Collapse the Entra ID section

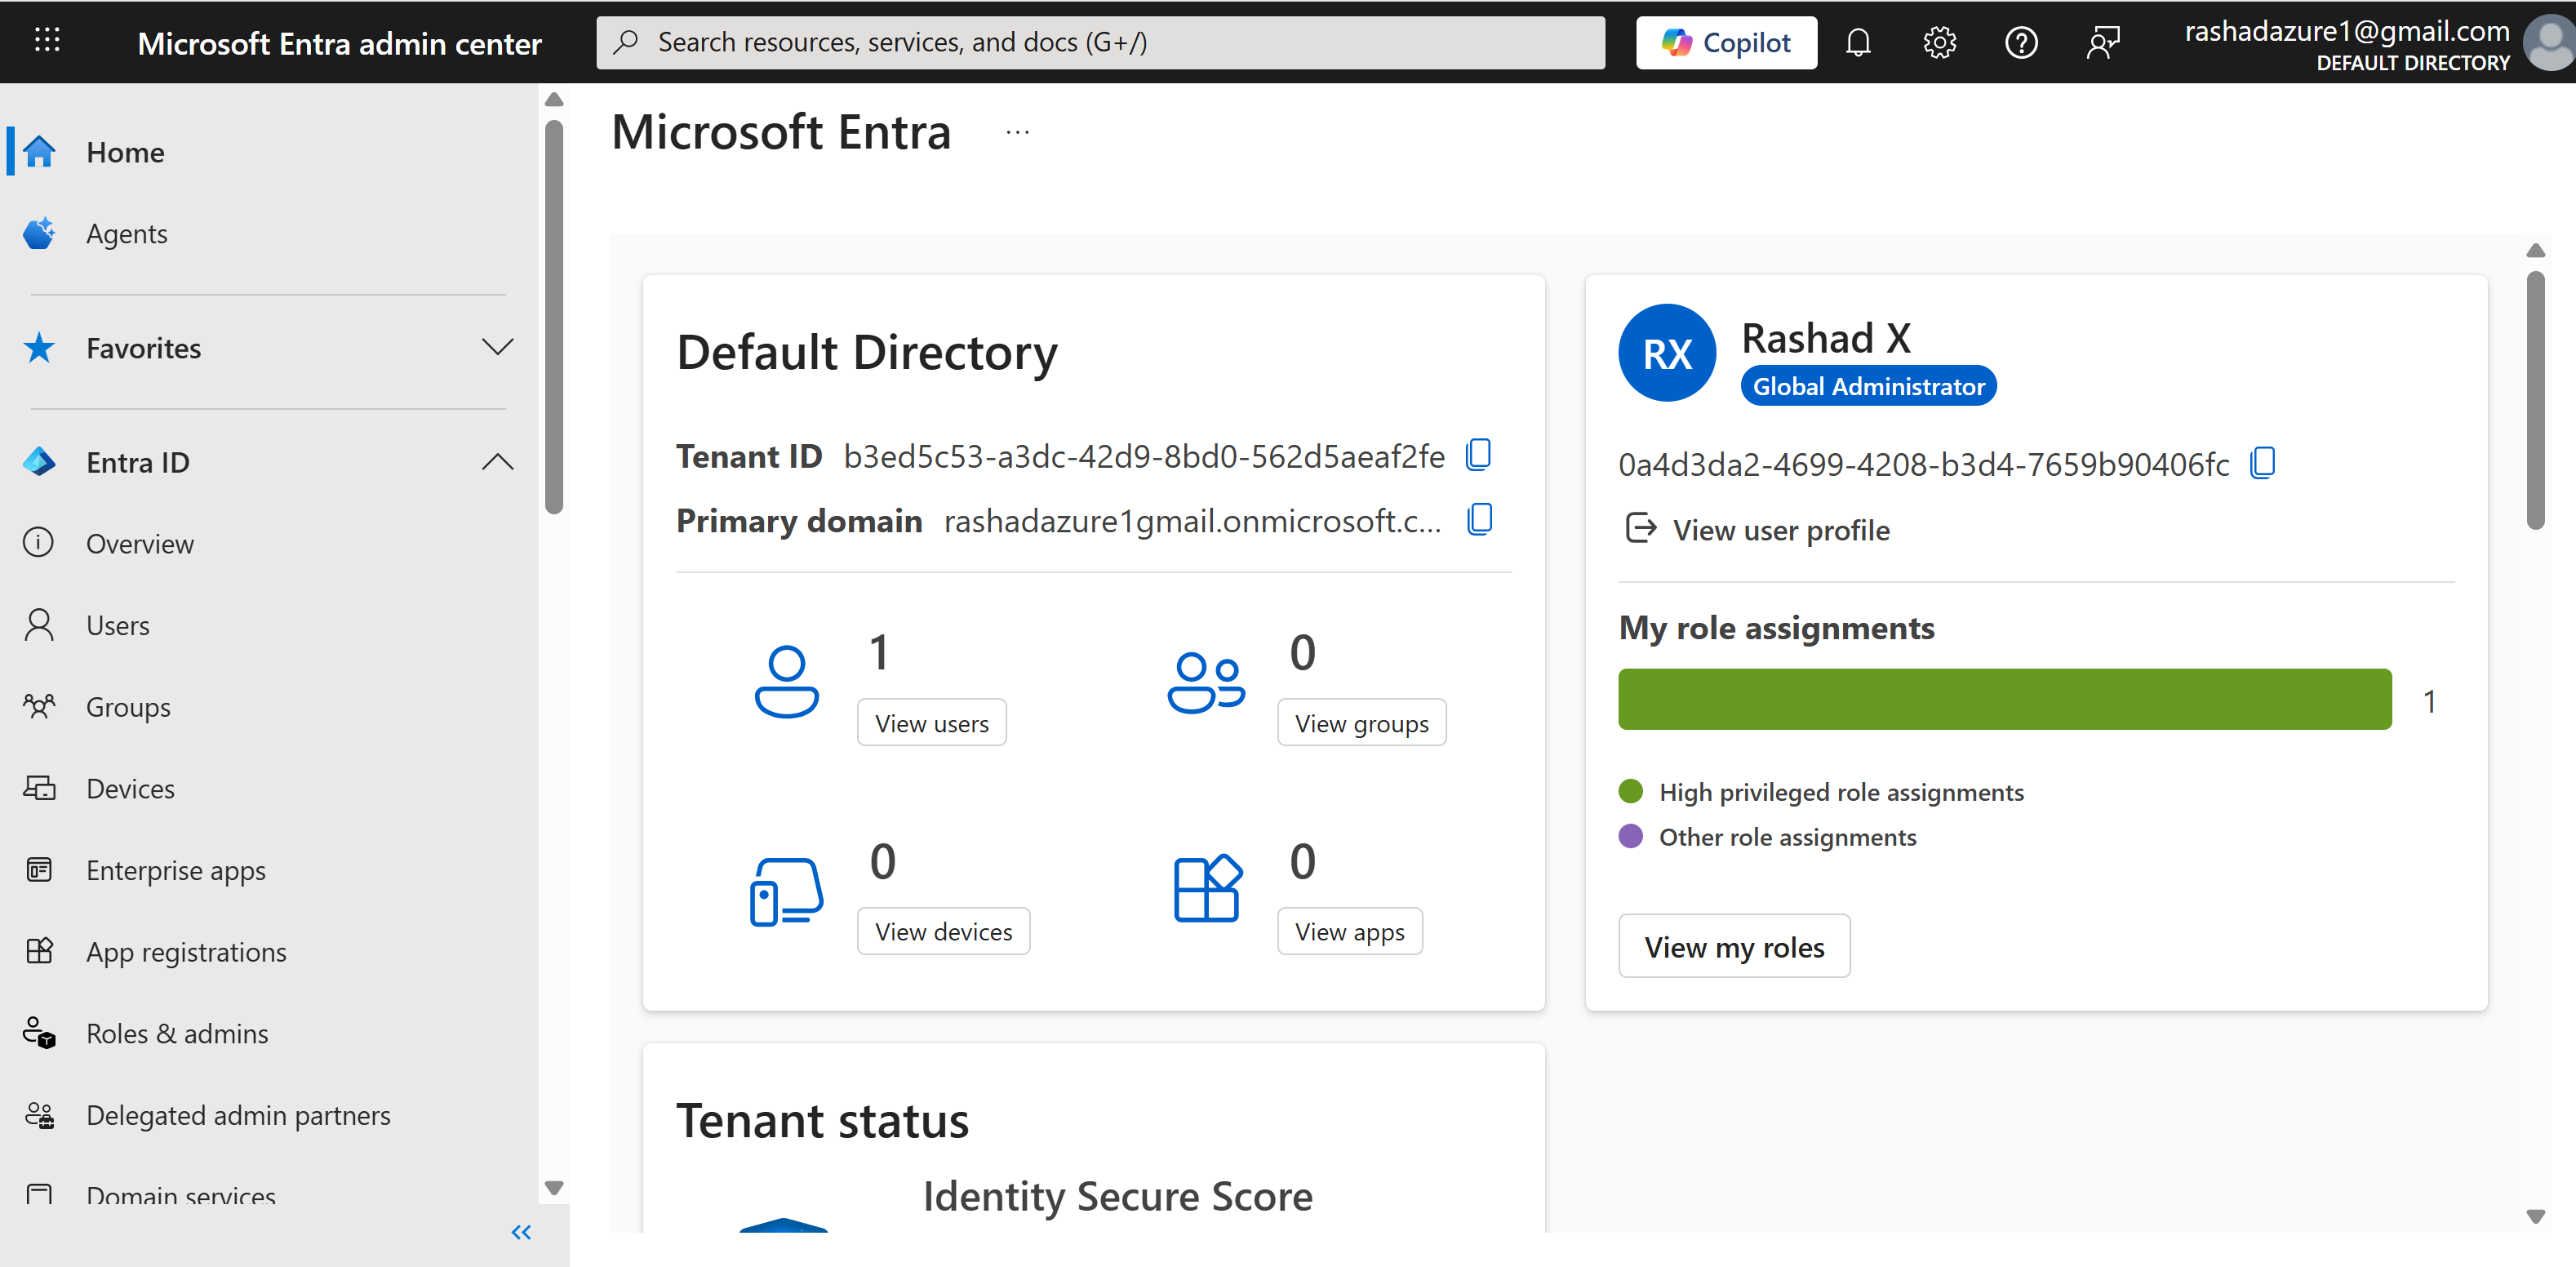(x=497, y=462)
